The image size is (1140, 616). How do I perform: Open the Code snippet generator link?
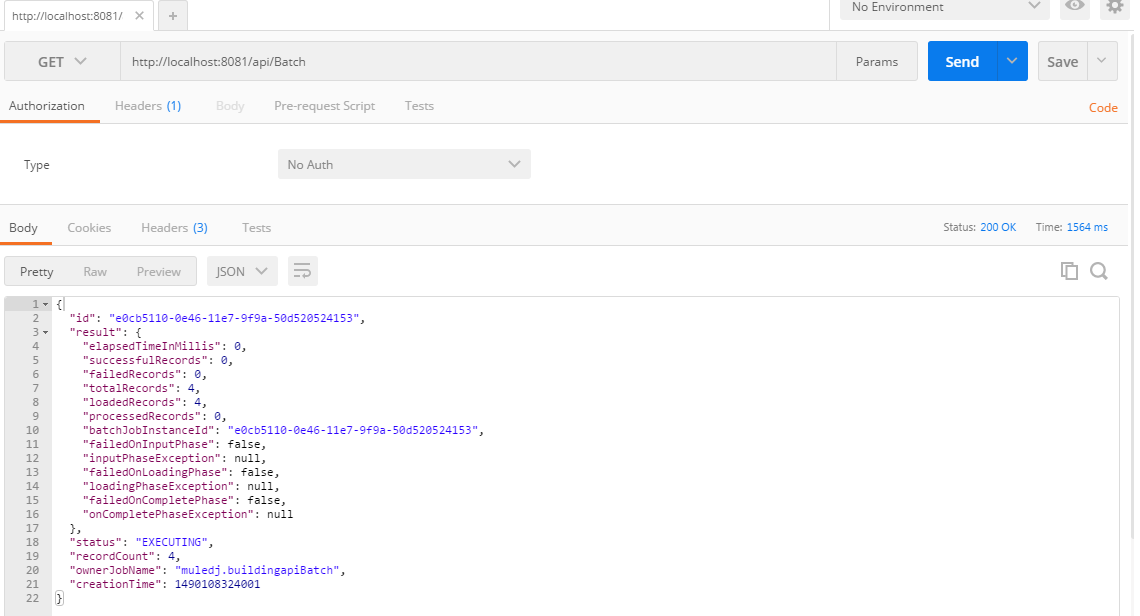click(1103, 107)
